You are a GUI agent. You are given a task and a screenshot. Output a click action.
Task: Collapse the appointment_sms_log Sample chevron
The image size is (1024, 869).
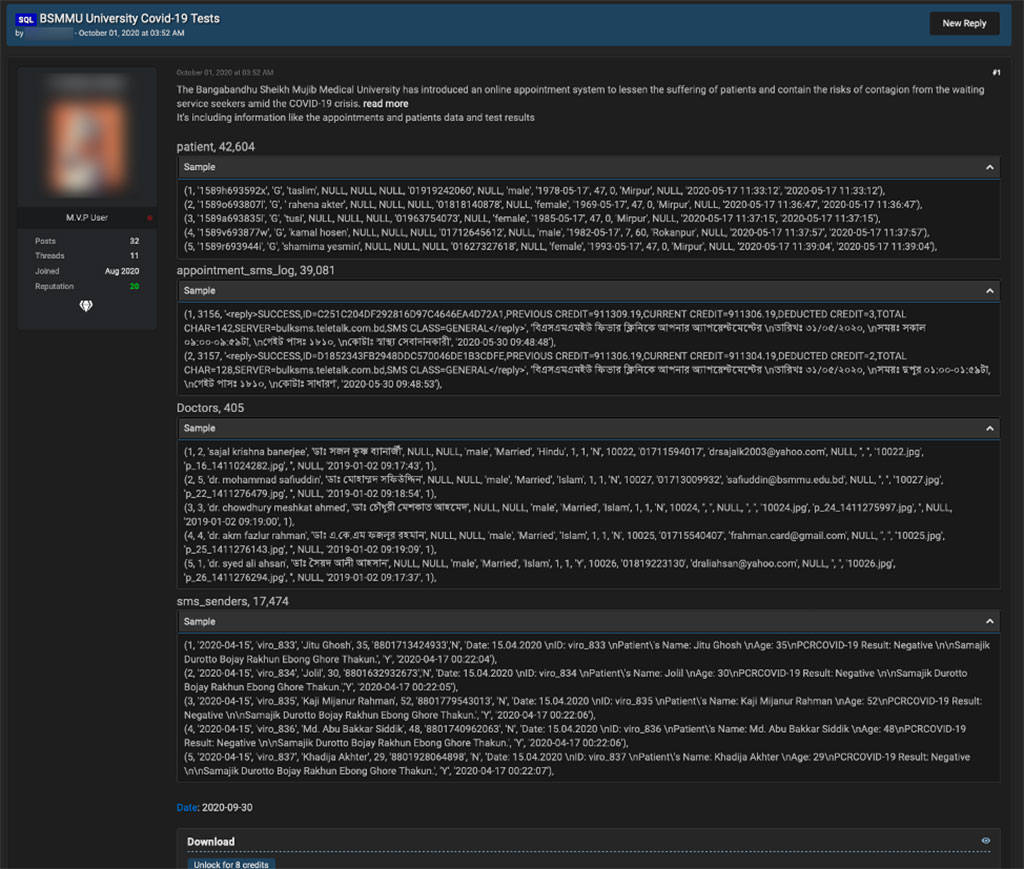coord(989,291)
